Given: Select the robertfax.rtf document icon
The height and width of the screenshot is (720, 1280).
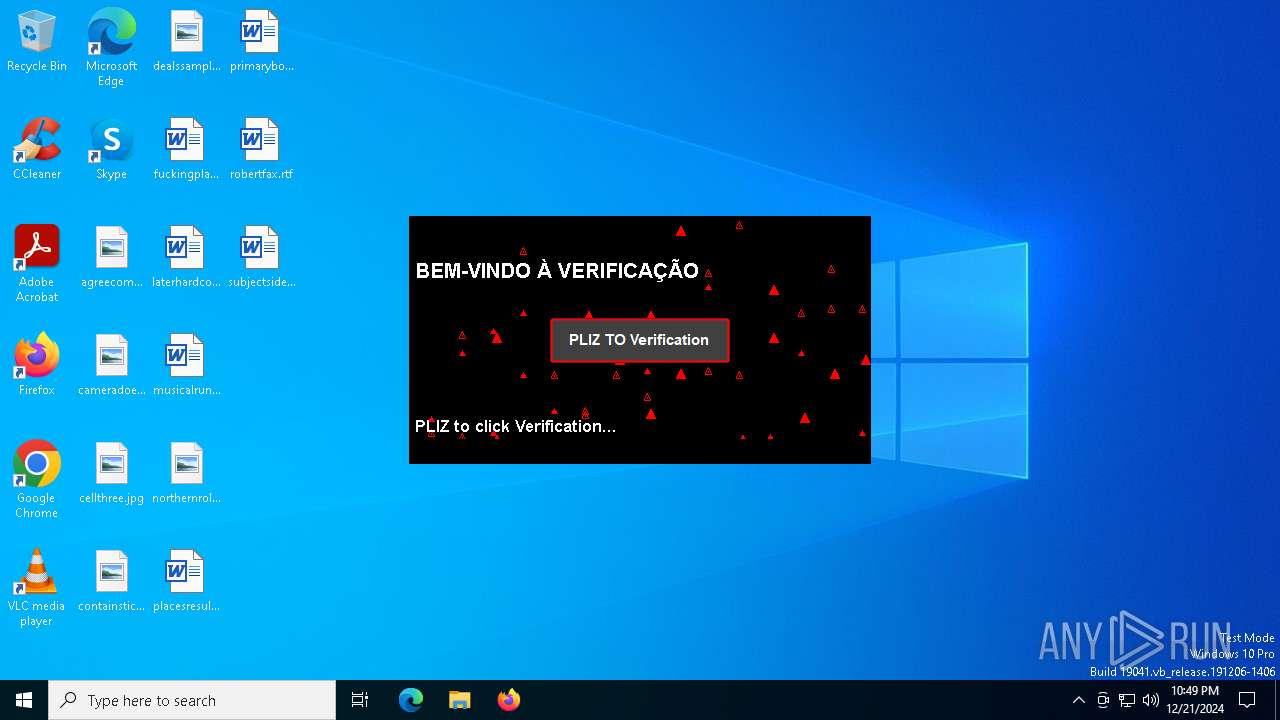Looking at the screenshot, I should (261, 150).
